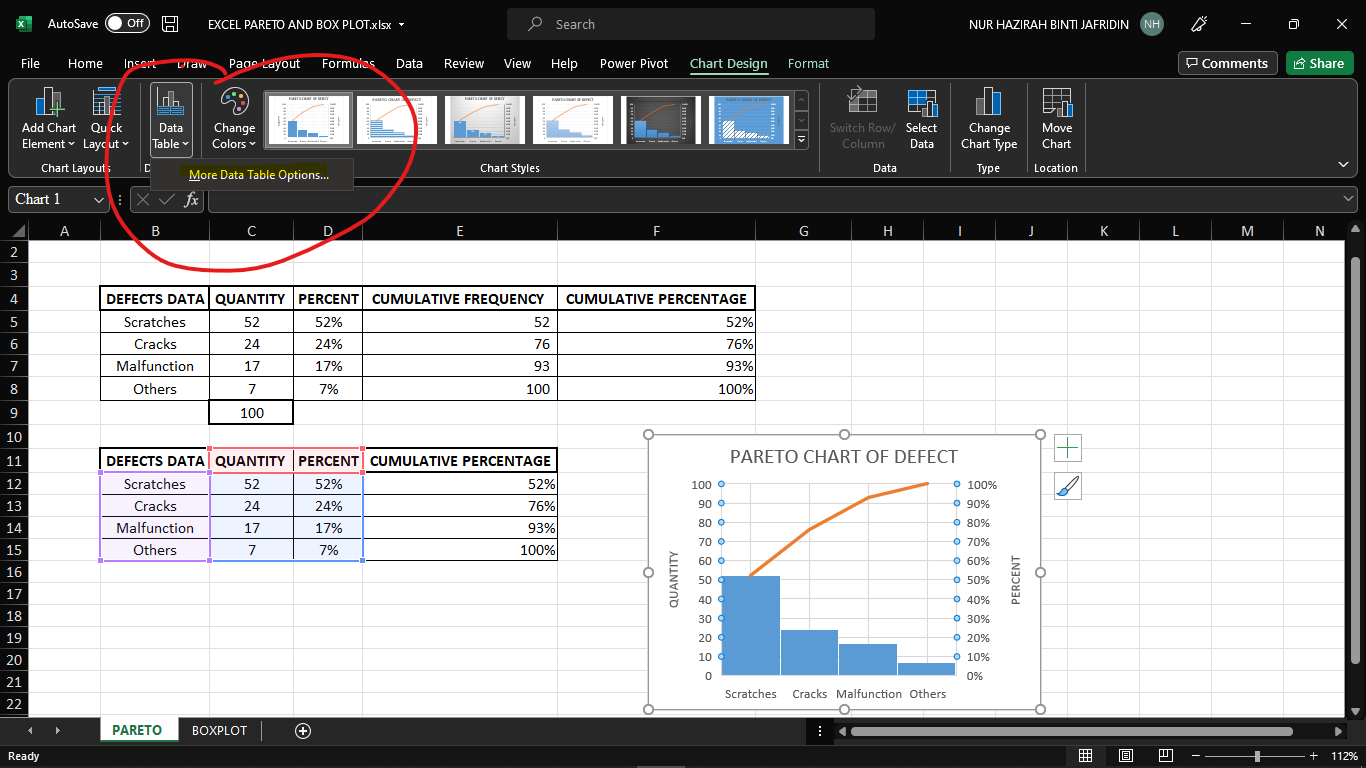Open Add Chart Element menu
Viewport: 1366px width, 768px height.
(49, 119)
